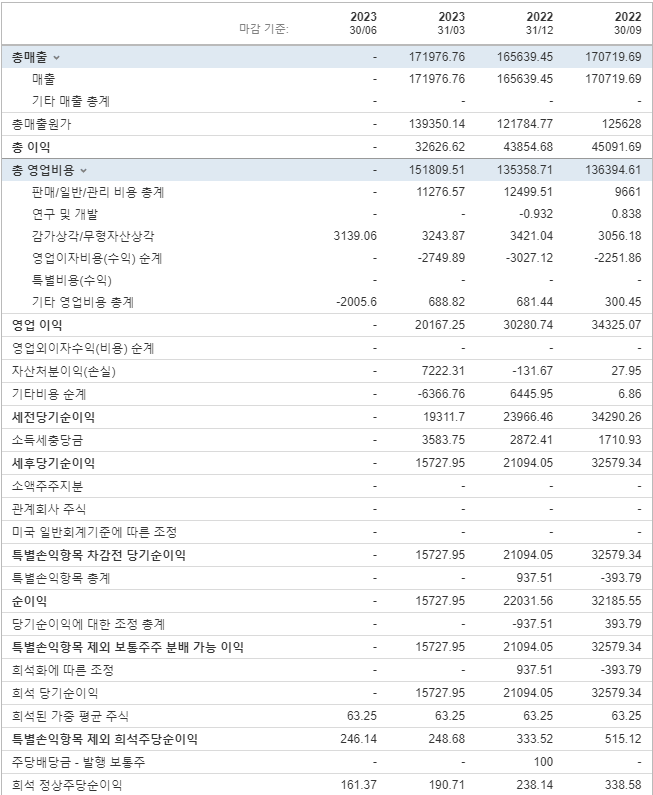This screenshot has height=795, width=653.
Task: Click the 특별손익항목 총계 label
Action: (x=61, y=579)
